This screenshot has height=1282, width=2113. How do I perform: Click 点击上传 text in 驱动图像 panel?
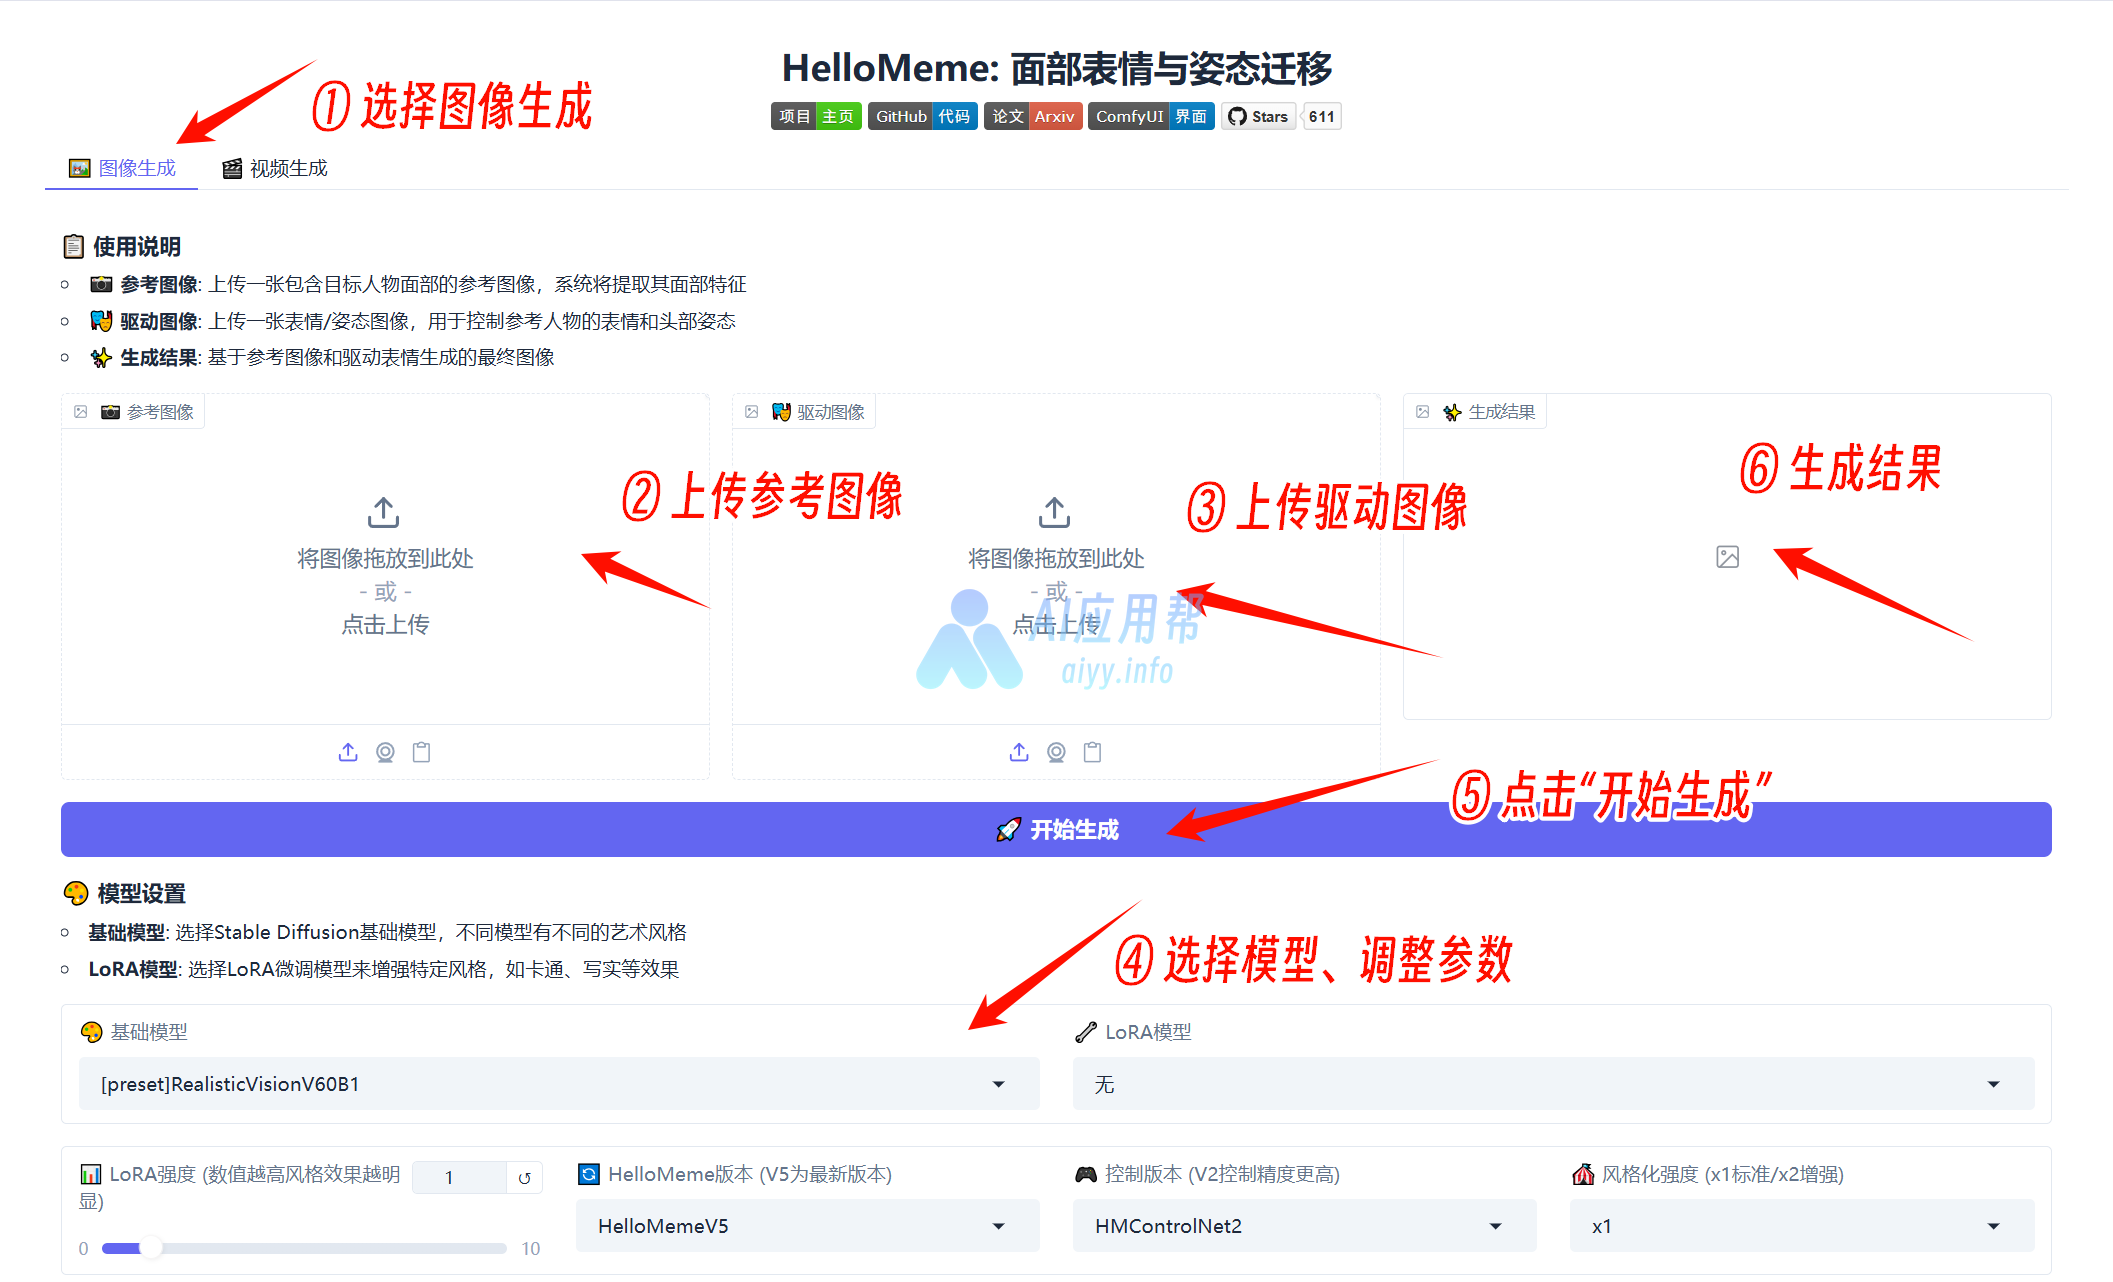(1056, 625)
